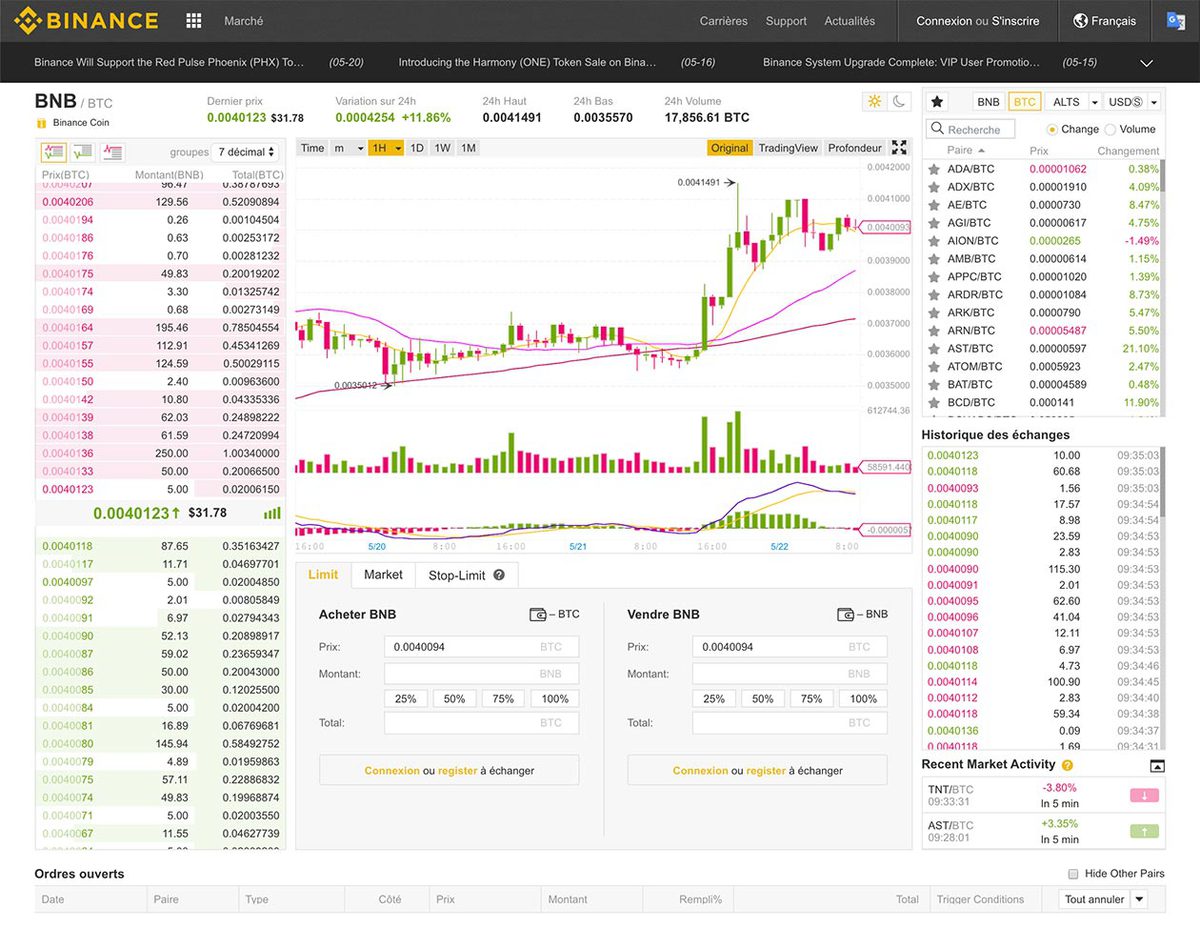Show favorites star tab in pairs panel
This screenshot has width=1200, height=928.
point(937,102)
